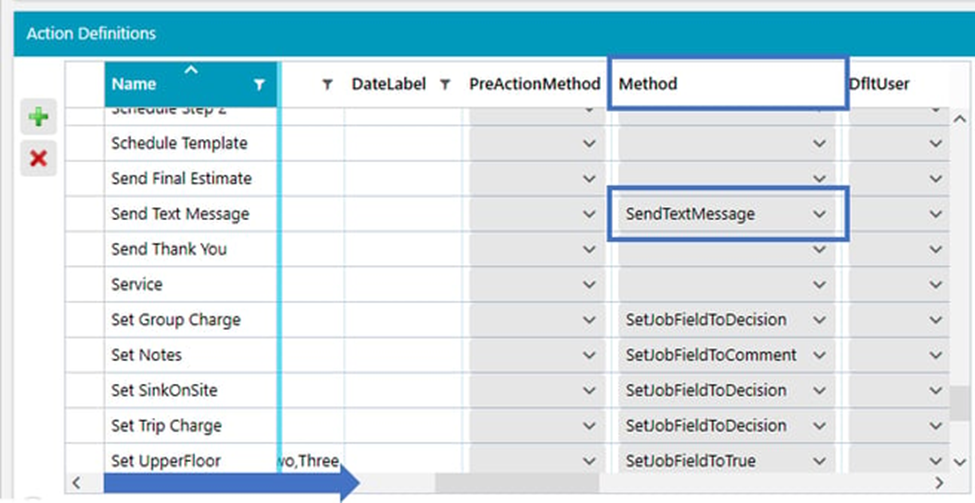The image size is (975, 503).
Task: Open Method dropdown for Send Text Message
Action: [820, 214]
